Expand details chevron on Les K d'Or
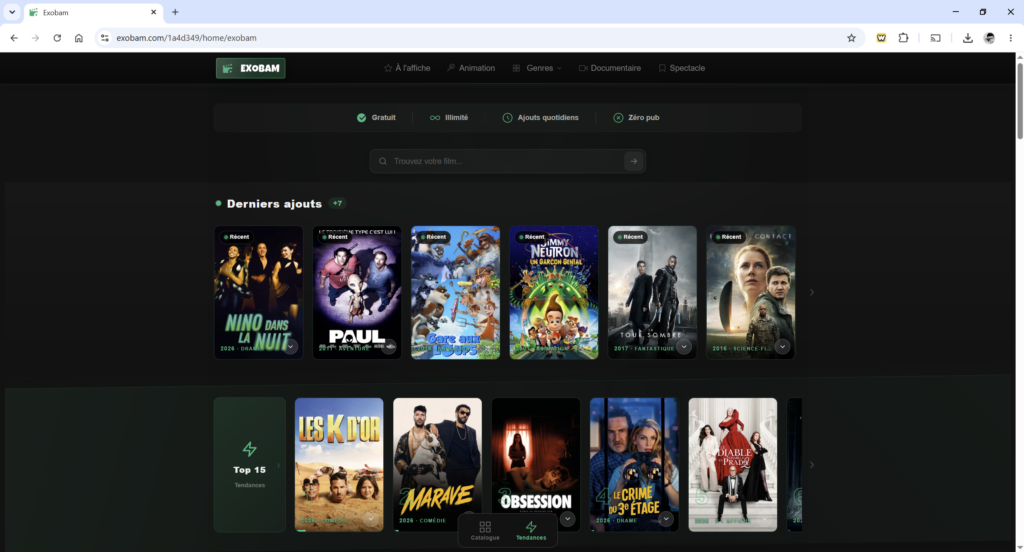The image size is (1024, 552). tap(371, 519)
